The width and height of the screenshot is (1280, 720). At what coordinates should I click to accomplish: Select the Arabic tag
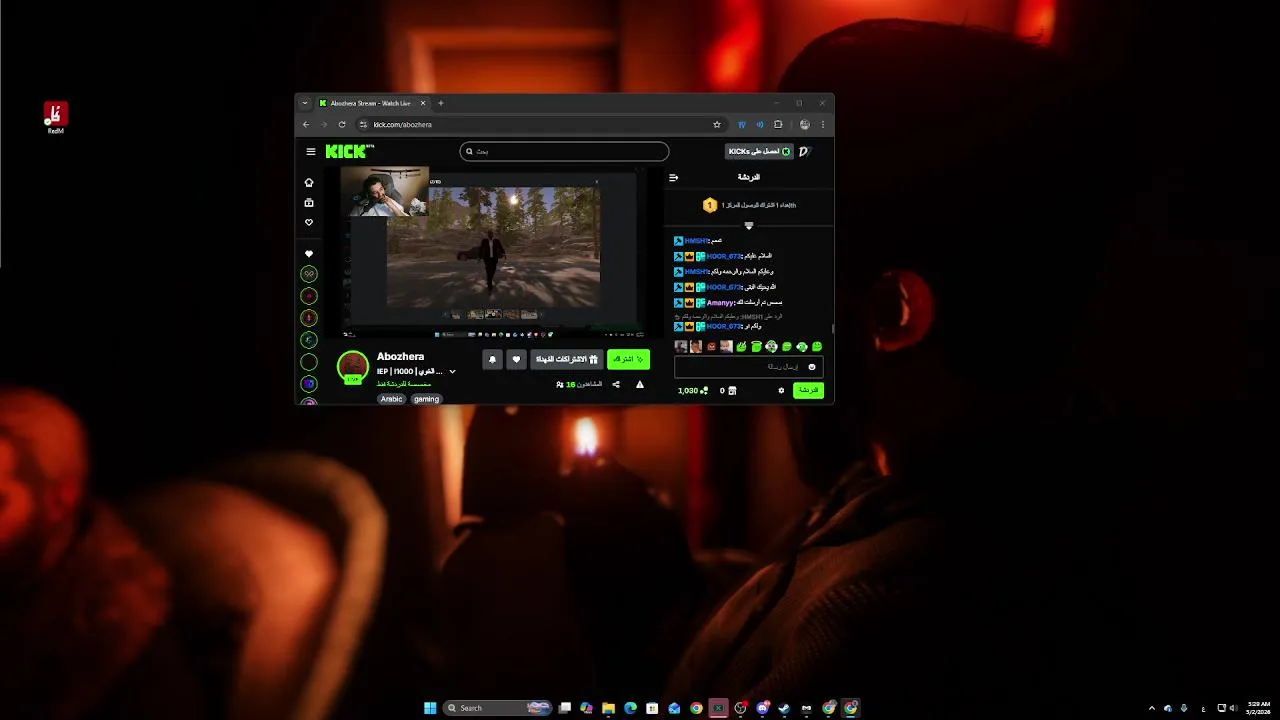(392, 399)
